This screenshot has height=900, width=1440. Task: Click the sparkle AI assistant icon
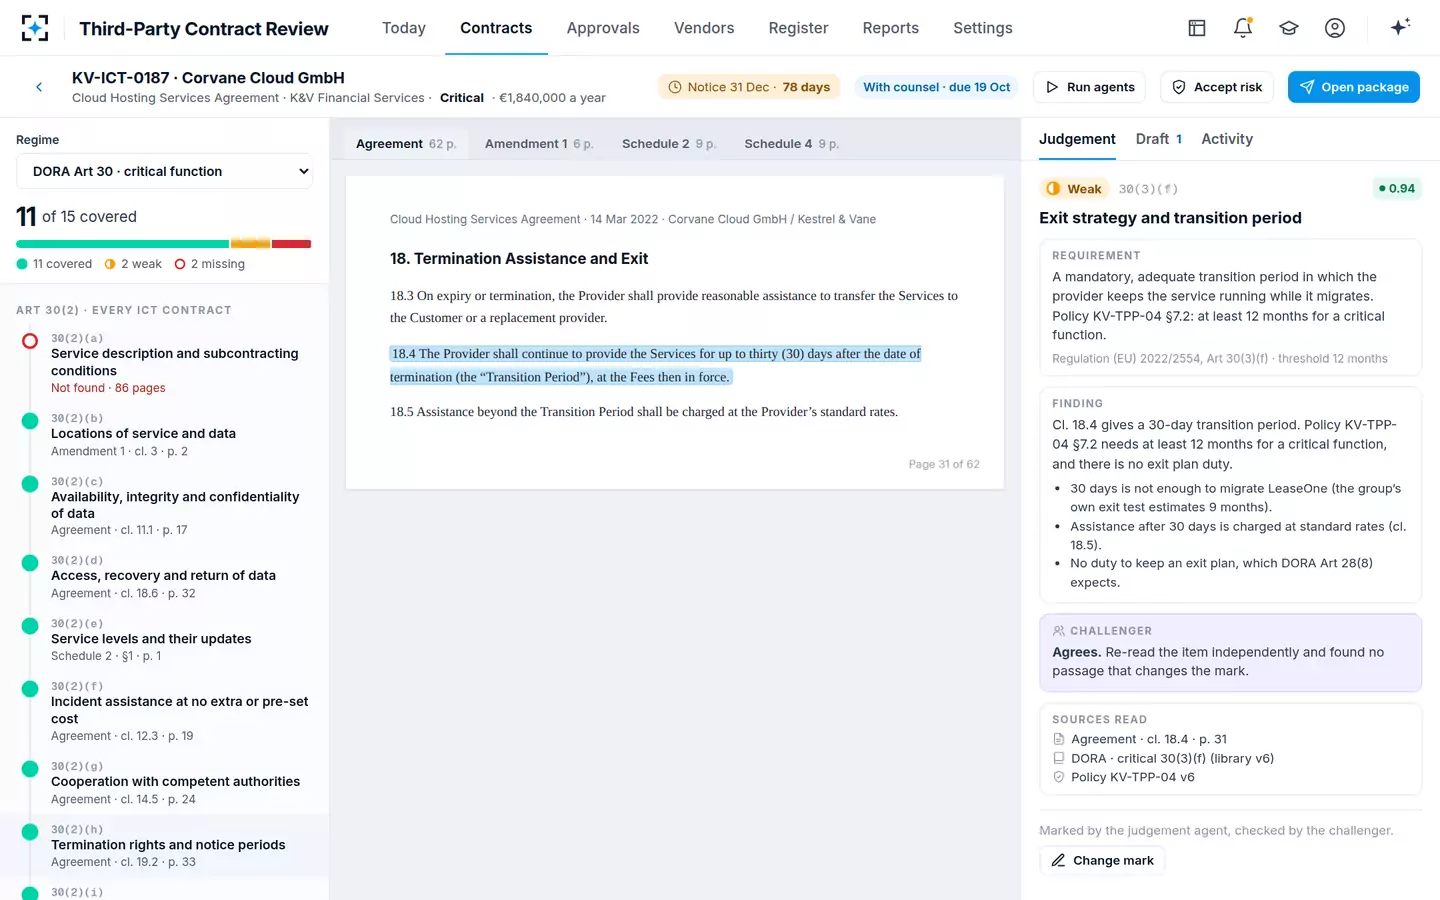click(x=1400, y=27)
